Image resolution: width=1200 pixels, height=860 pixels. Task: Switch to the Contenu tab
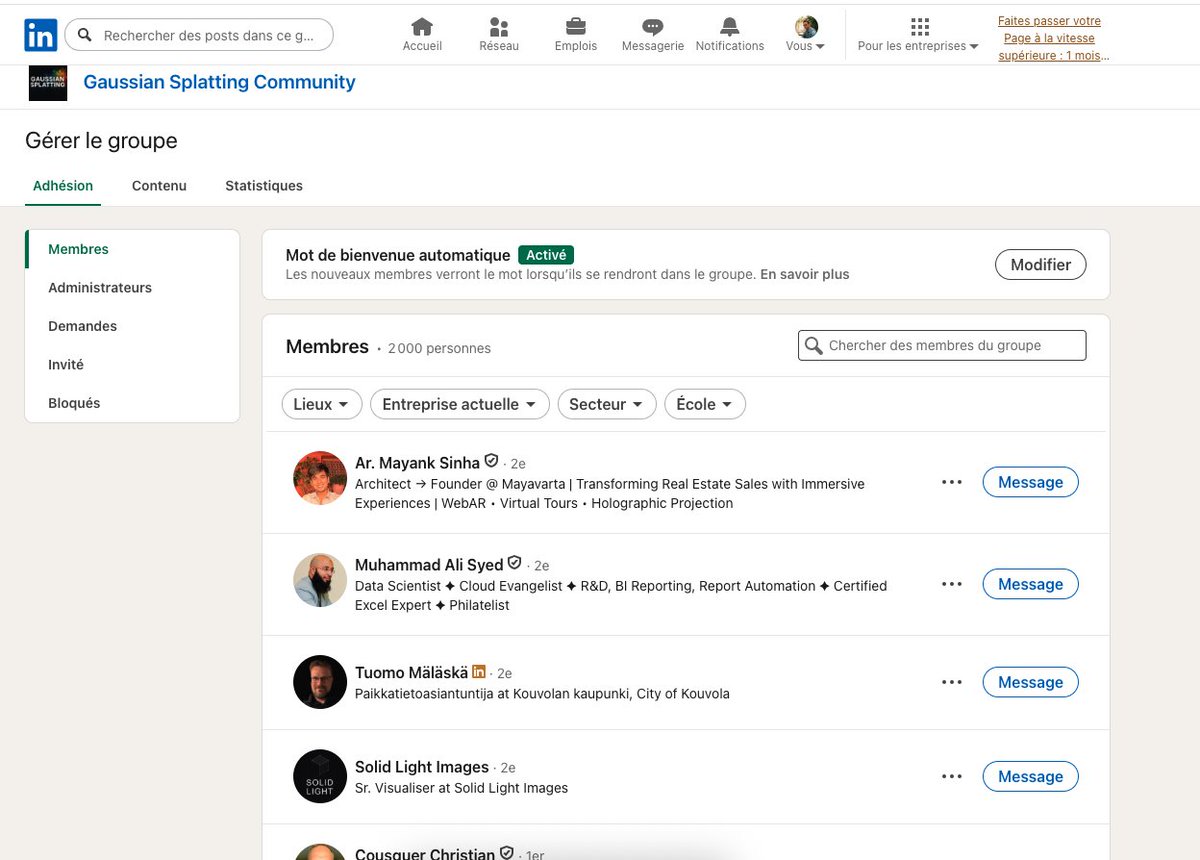(159, 186)
